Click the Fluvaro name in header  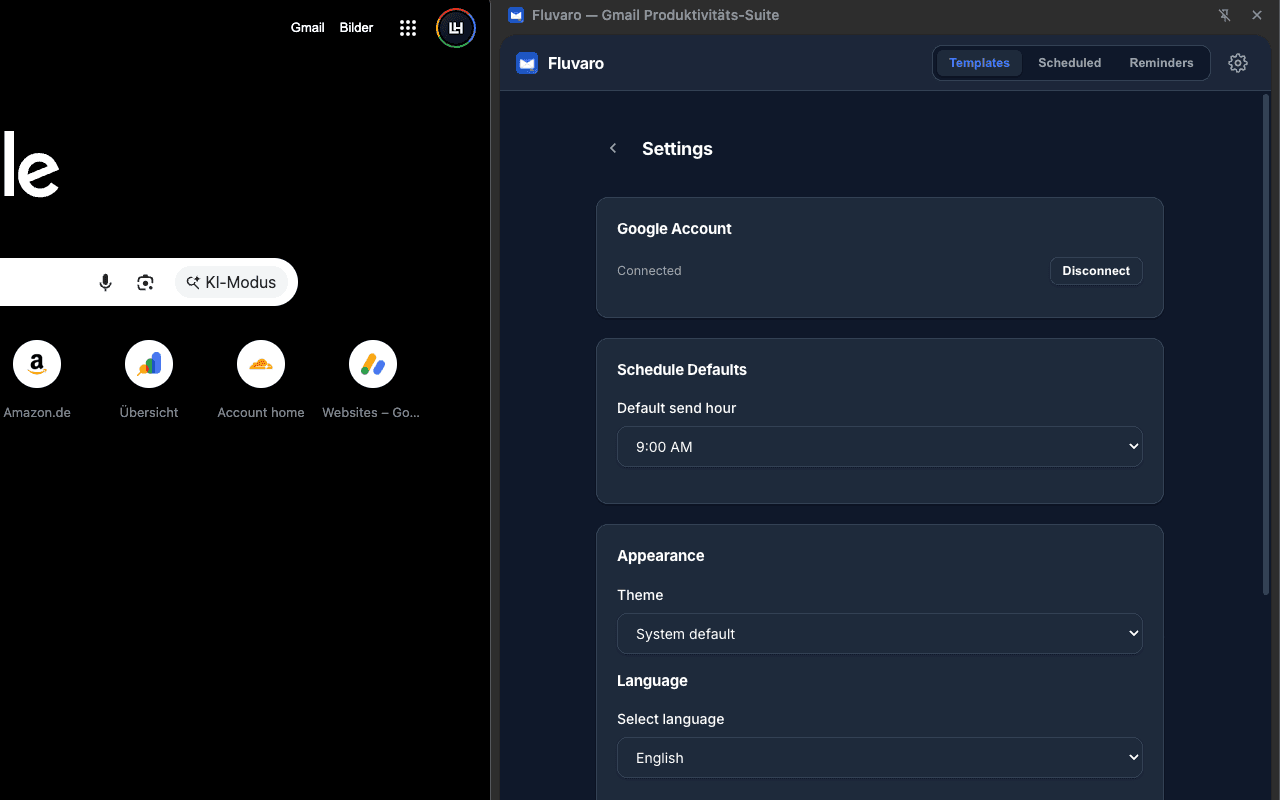pyautogui.click(x=576, y=63)
